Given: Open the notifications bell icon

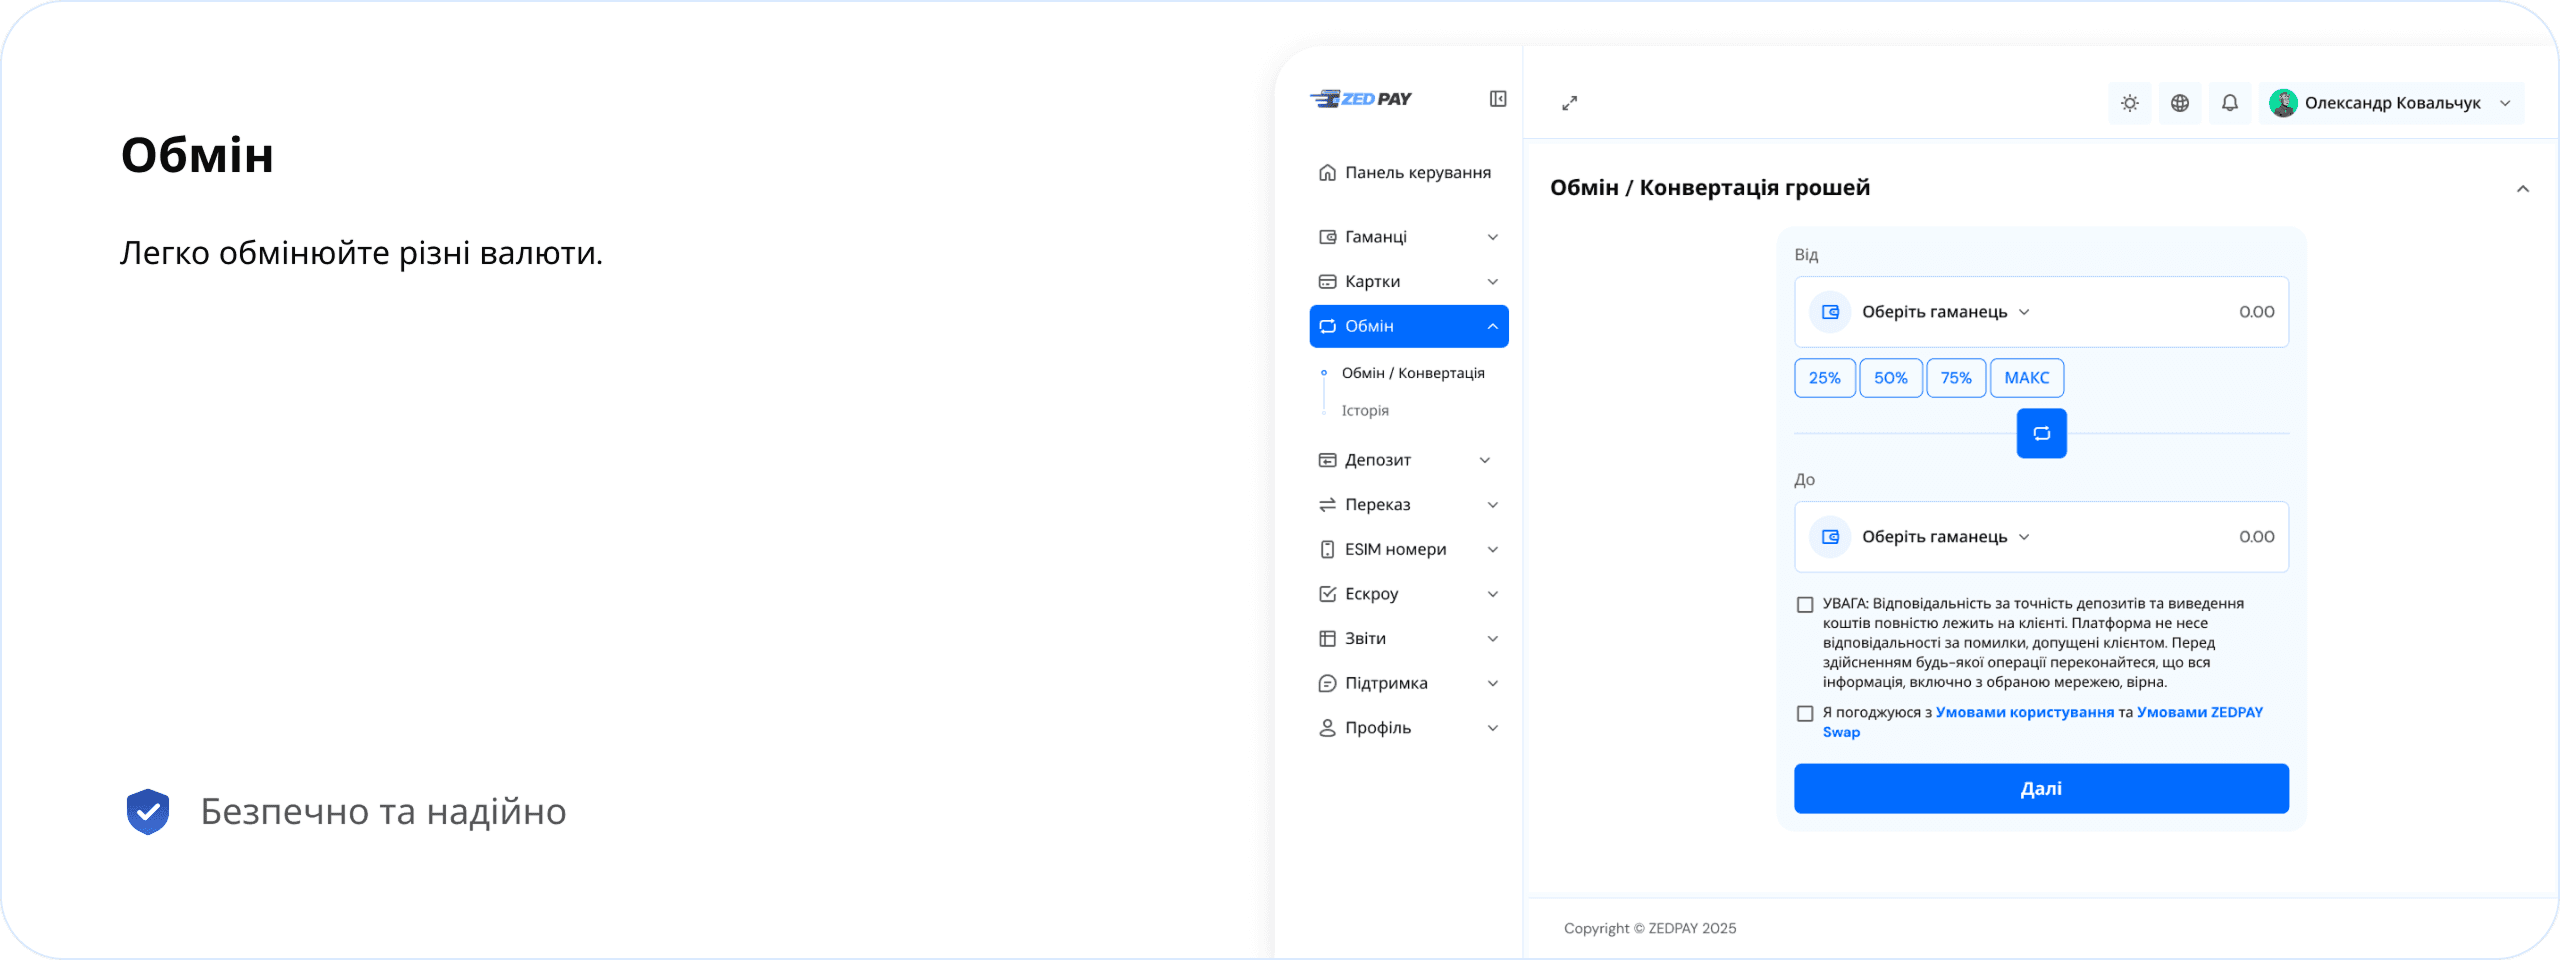Looking at the screenshot, I should tap(2229, 103).
